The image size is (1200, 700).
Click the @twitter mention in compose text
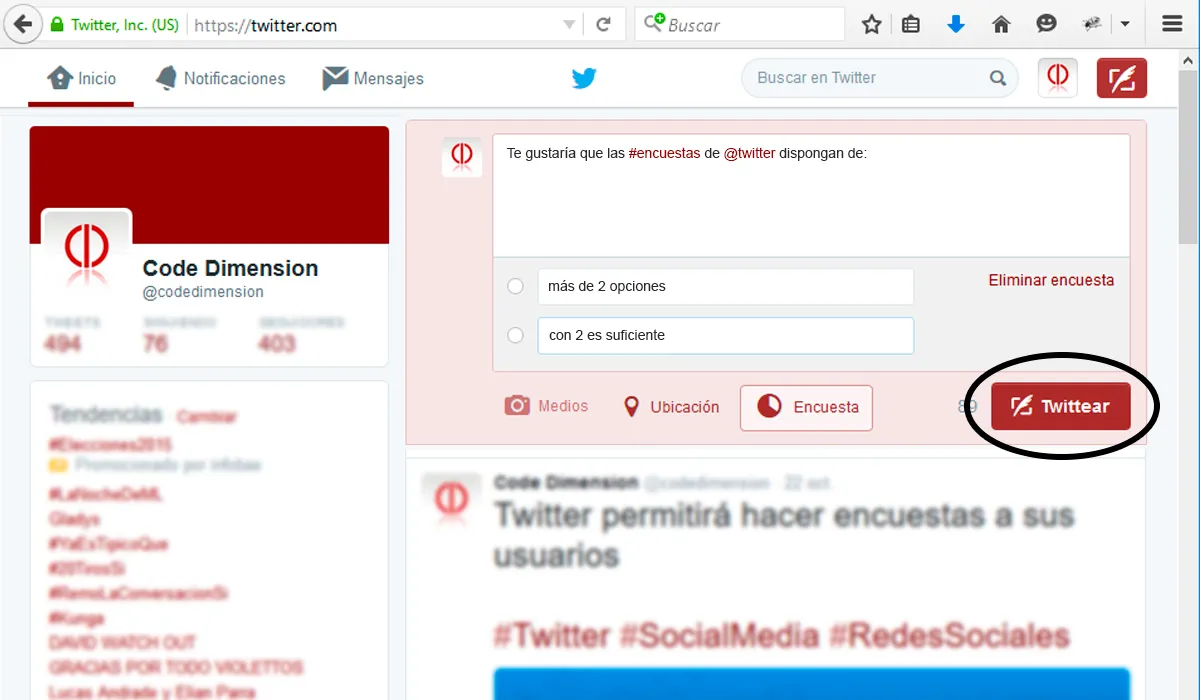point(749,154)
